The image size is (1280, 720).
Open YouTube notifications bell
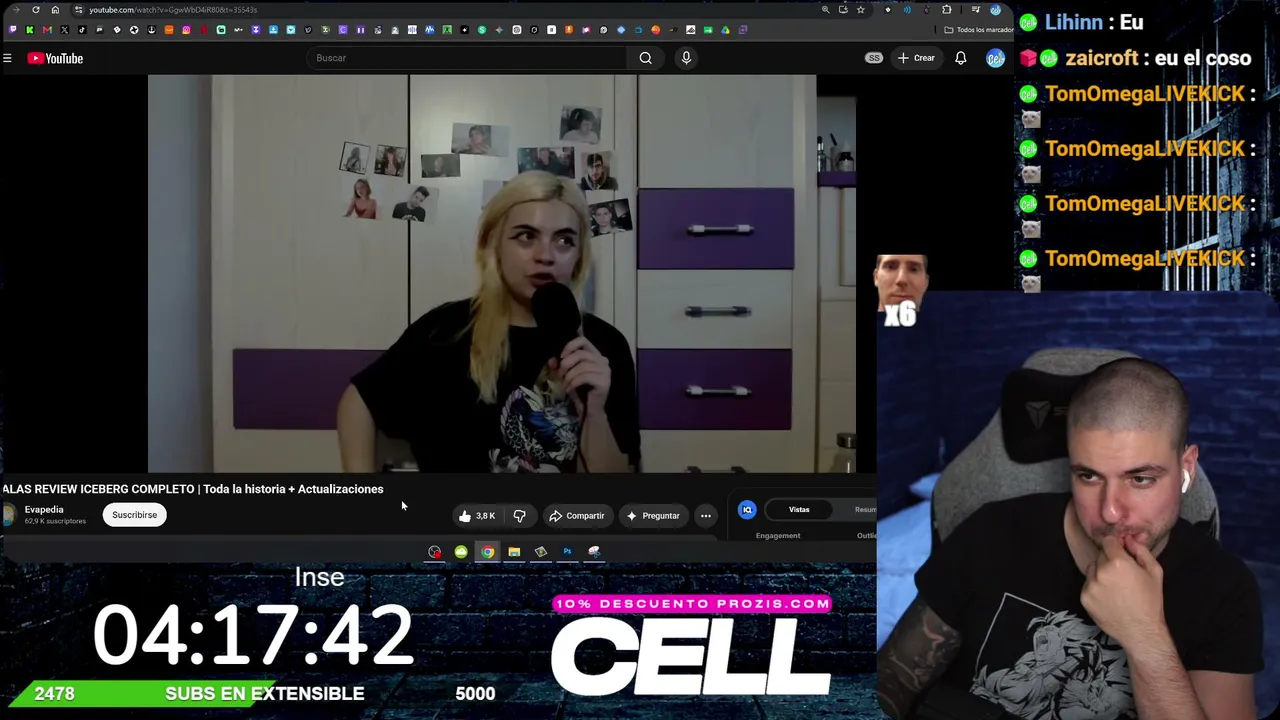(x=960, y=58)
